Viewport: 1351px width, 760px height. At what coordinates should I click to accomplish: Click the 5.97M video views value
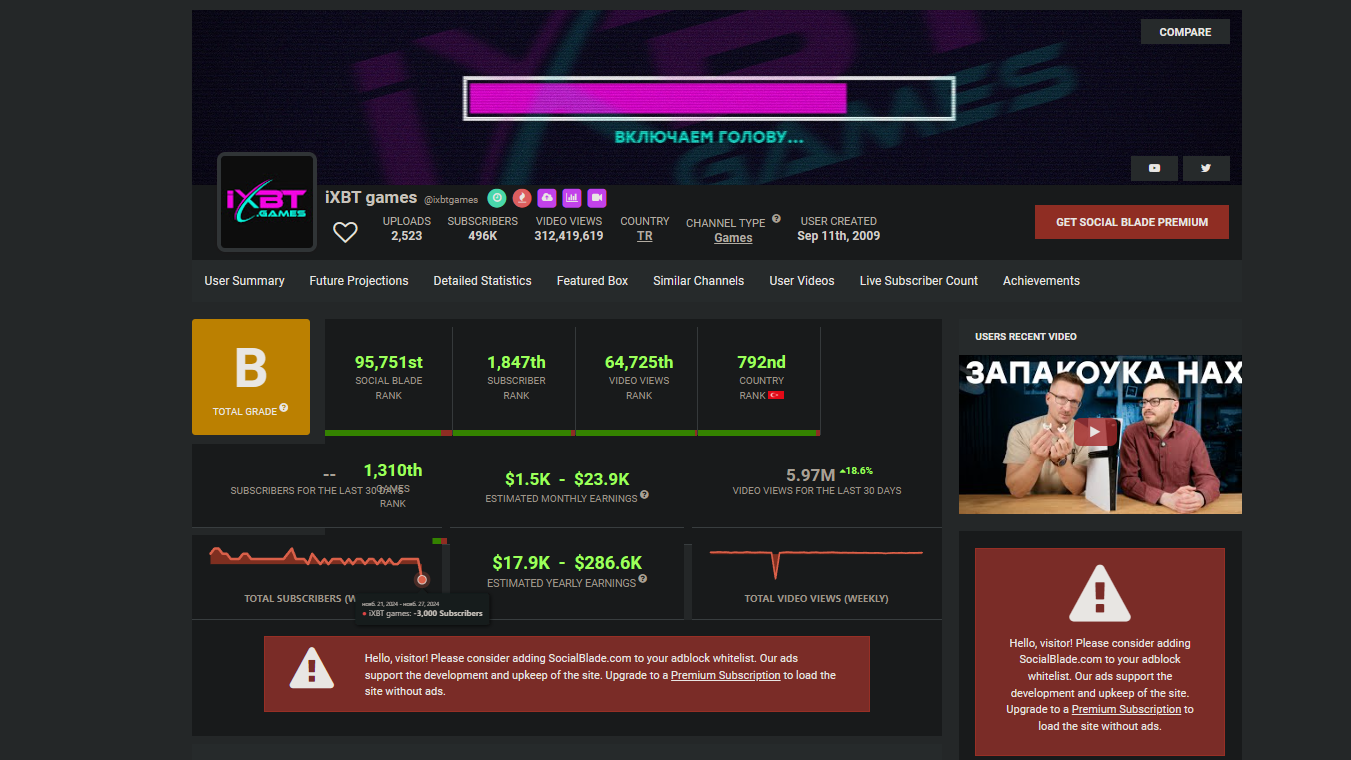pyautogui.click(x=811, y=475)
